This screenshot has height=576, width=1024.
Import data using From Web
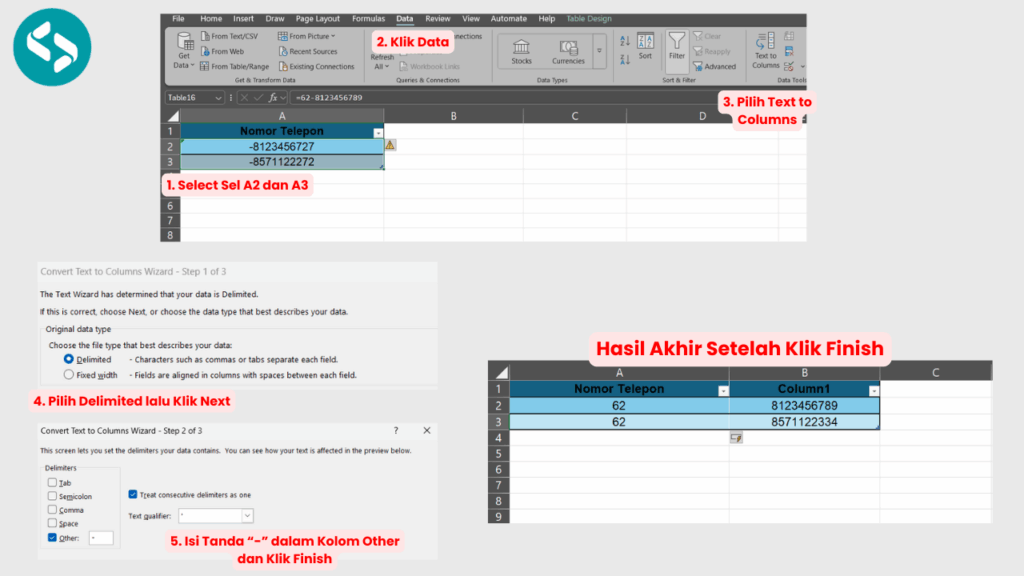(x=222, y=51)
